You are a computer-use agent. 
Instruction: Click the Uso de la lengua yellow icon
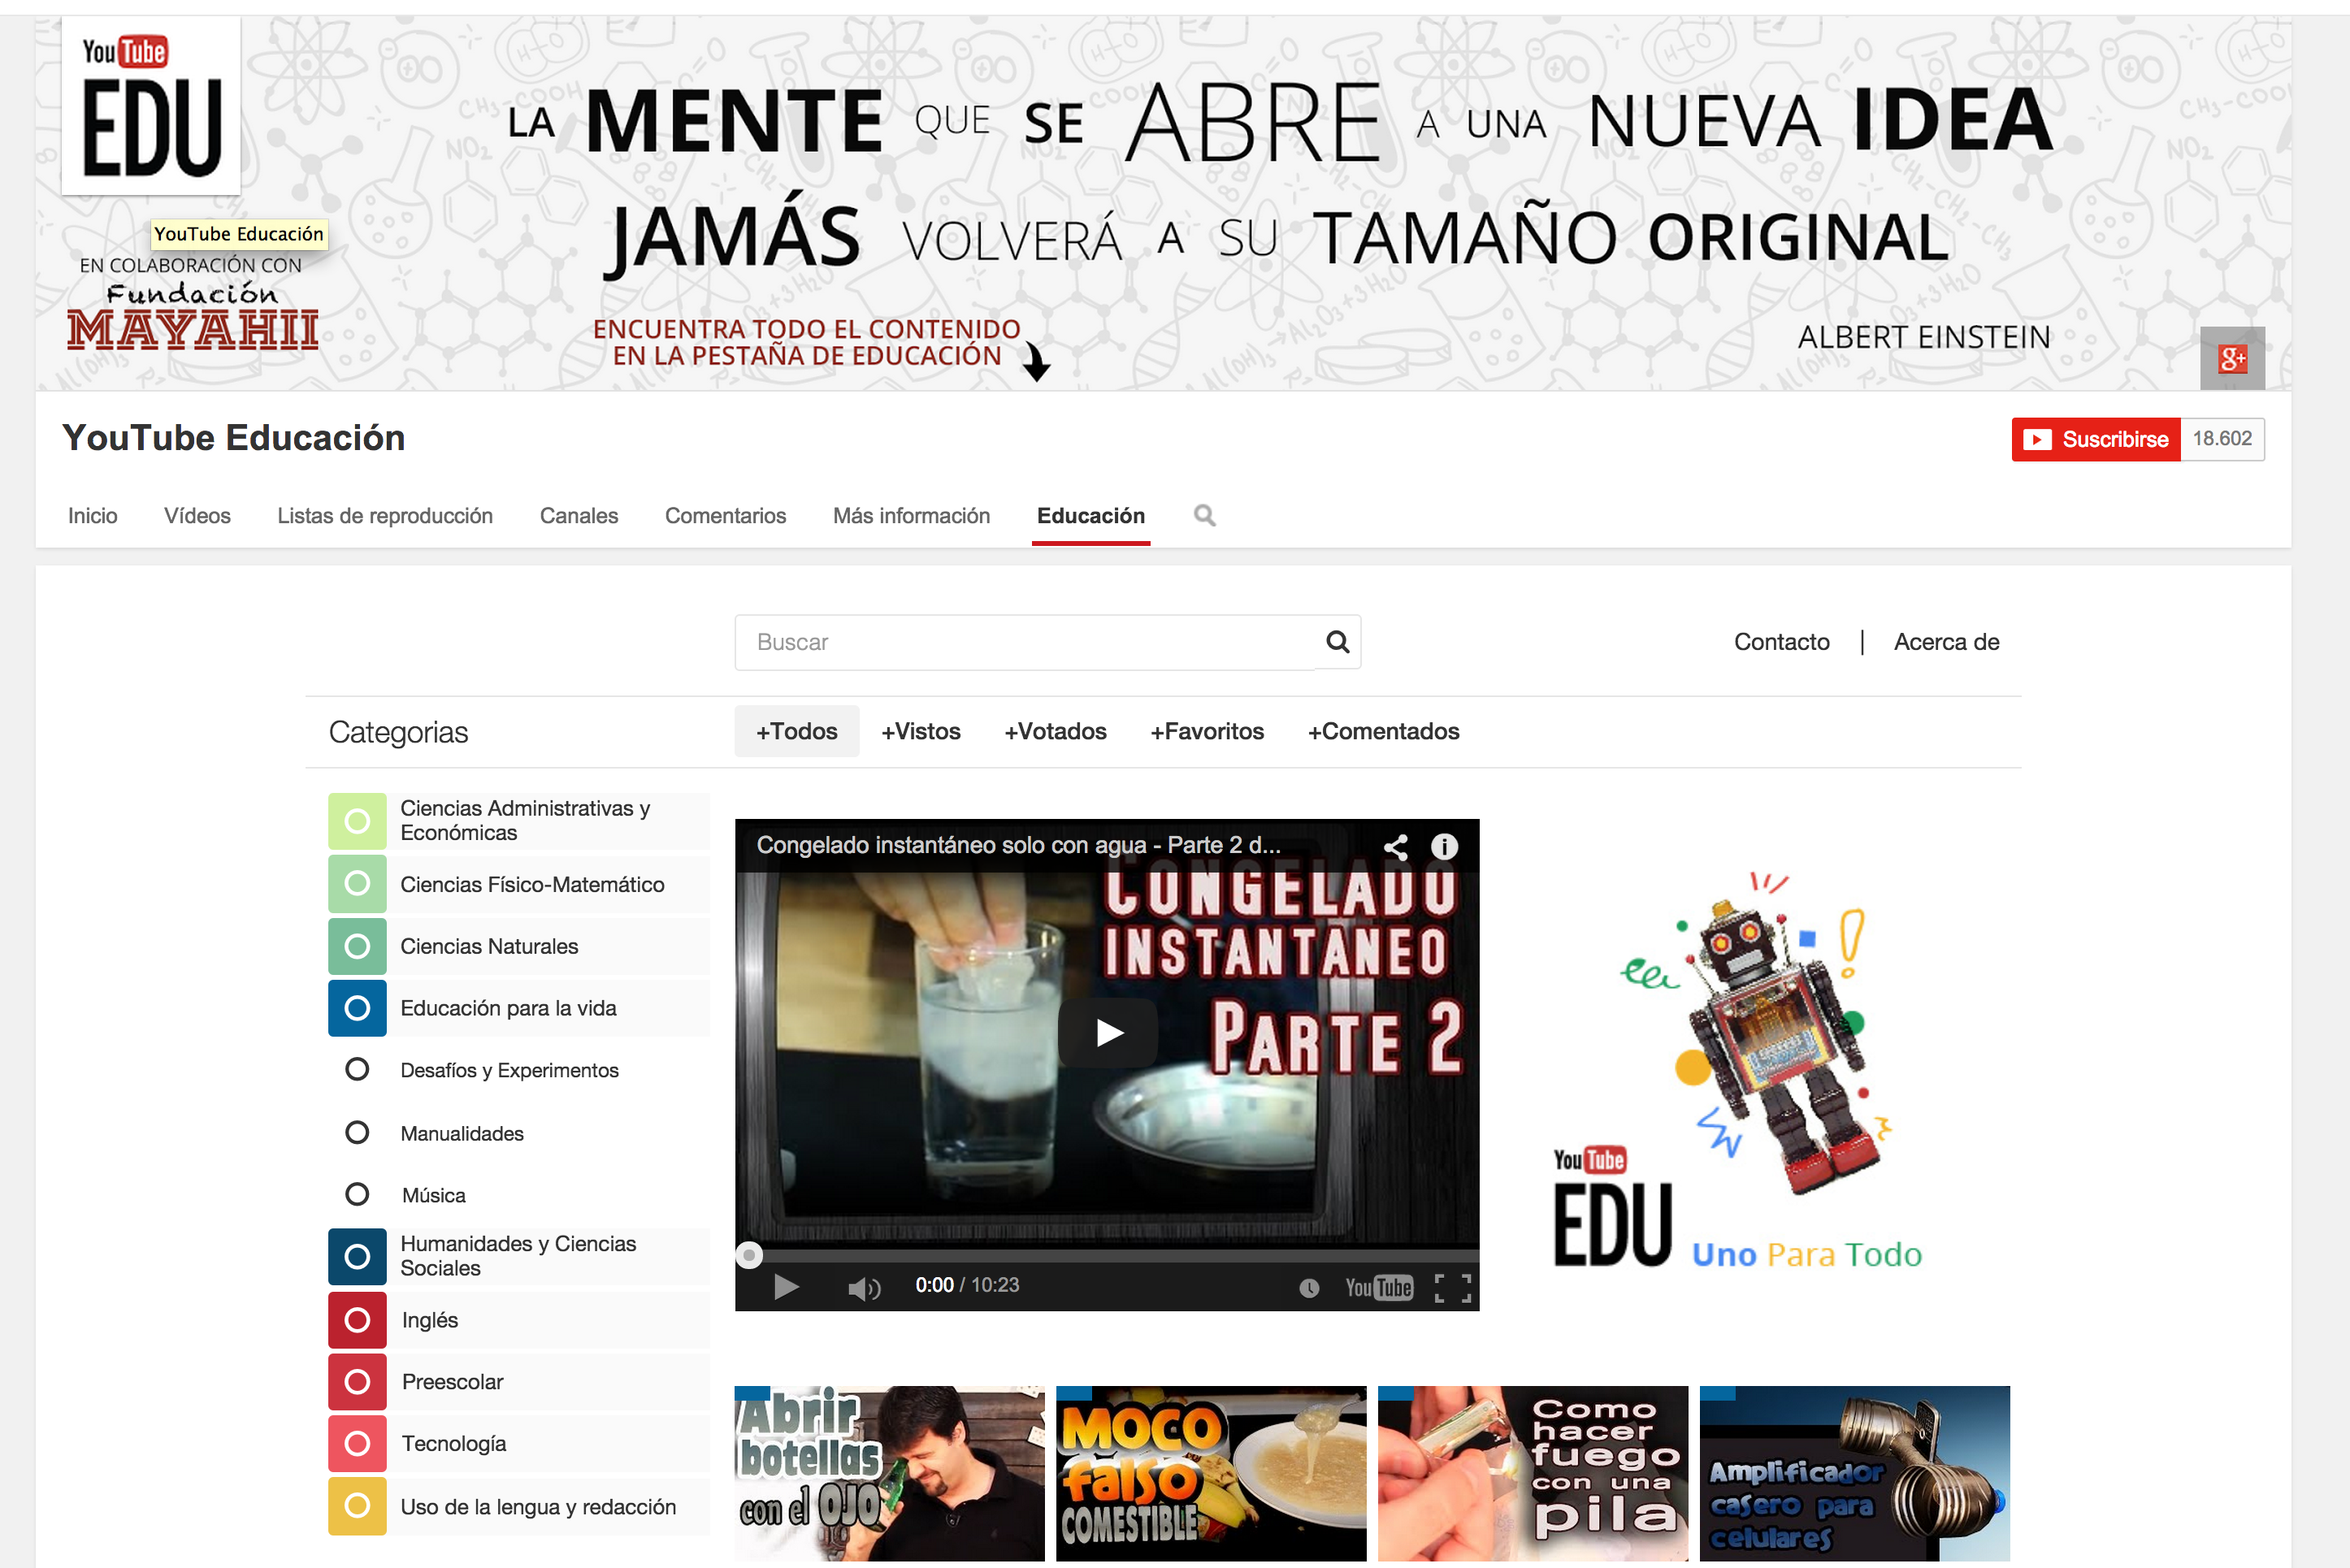[357, 1506]
